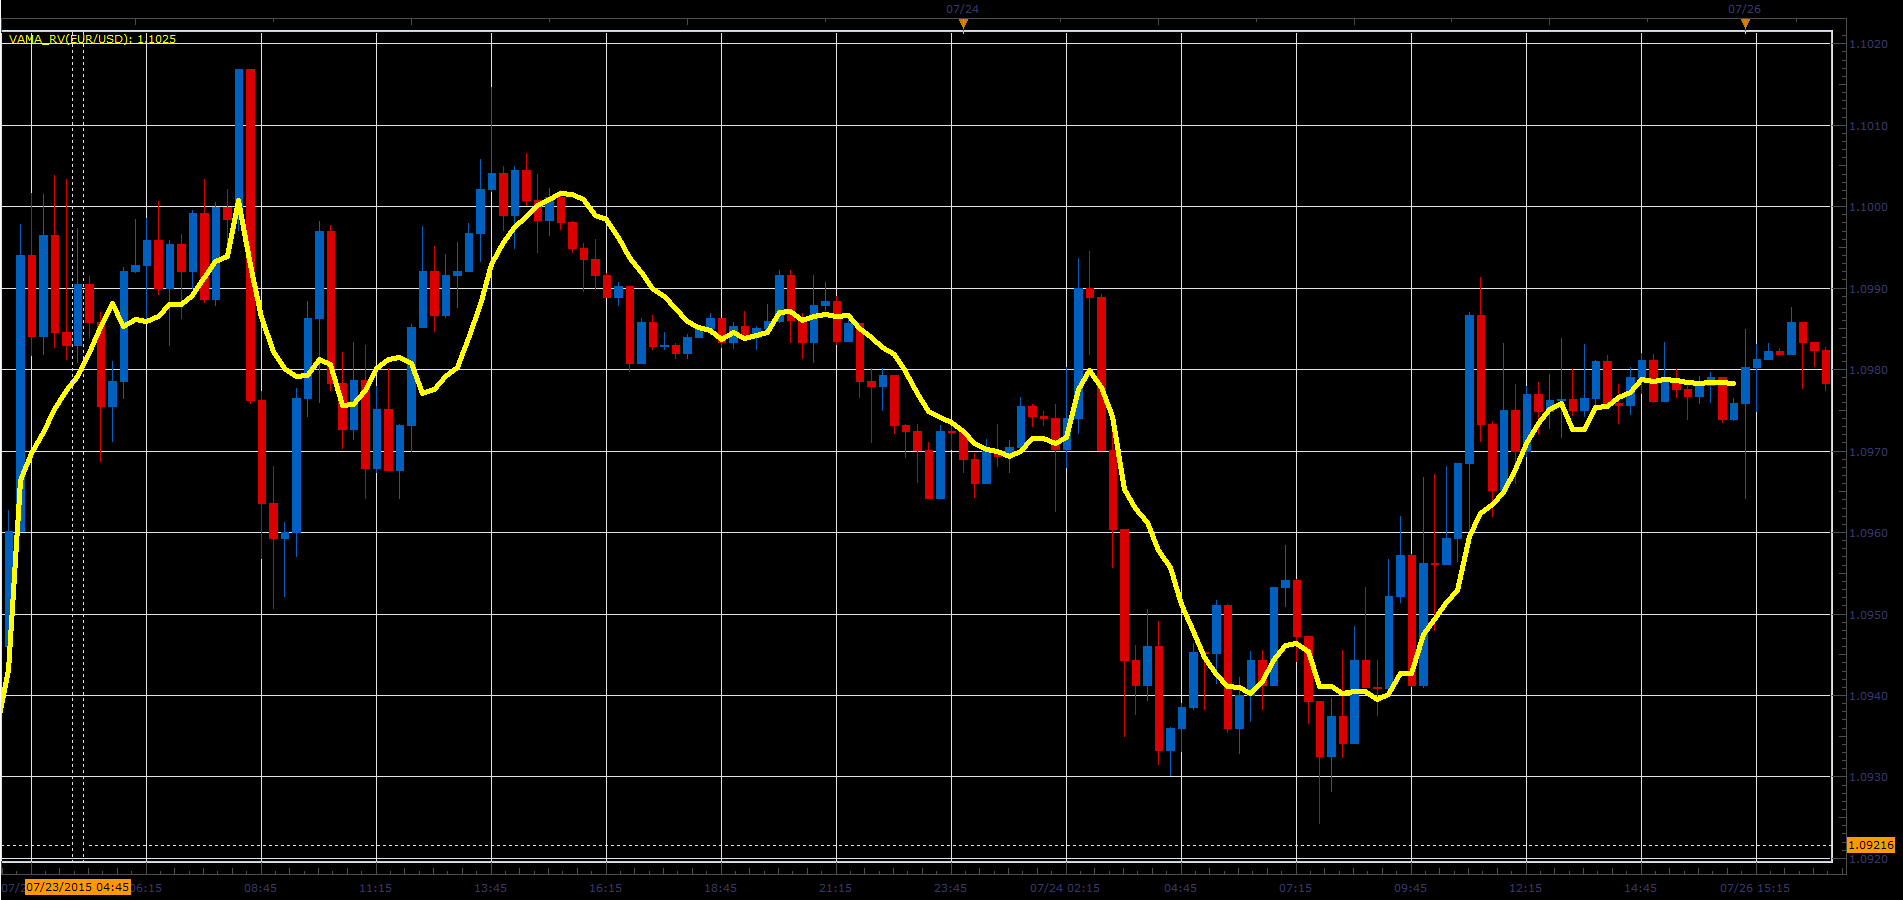Click the orange 1.09216 current price tag
The image size is (1903, 900).
1871,845
